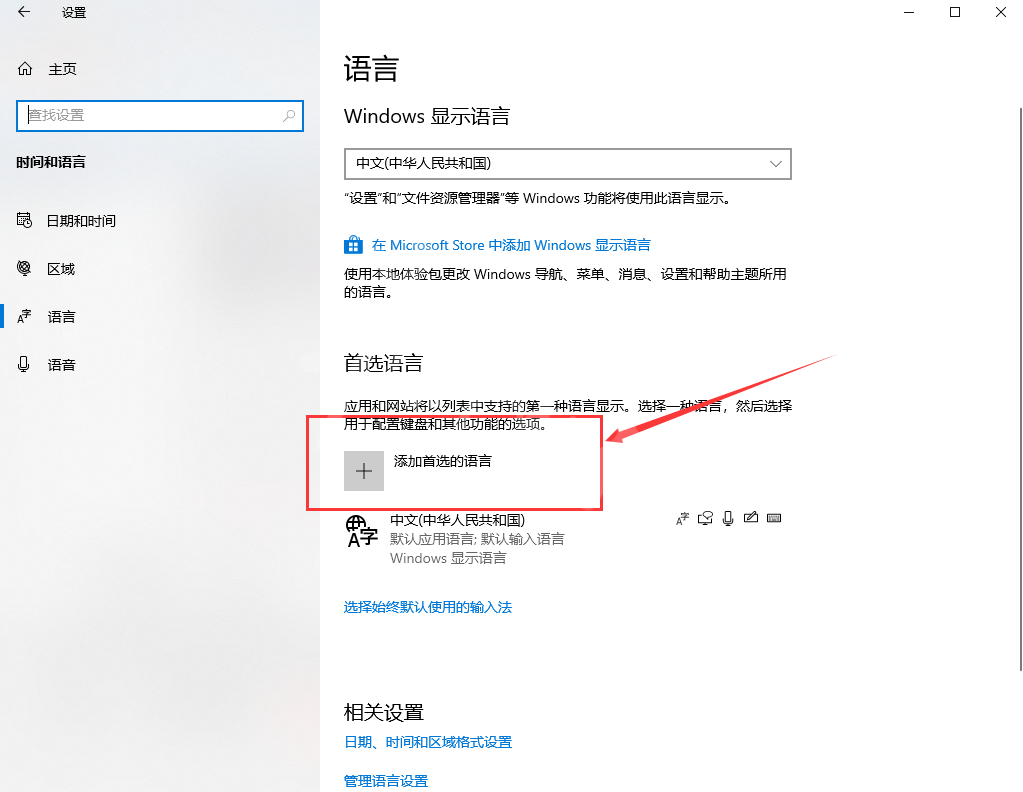Open the 主页 home icon
The width and height of the screenshot is (1023, 792).
pyautogui.click(x=25, y=69)
